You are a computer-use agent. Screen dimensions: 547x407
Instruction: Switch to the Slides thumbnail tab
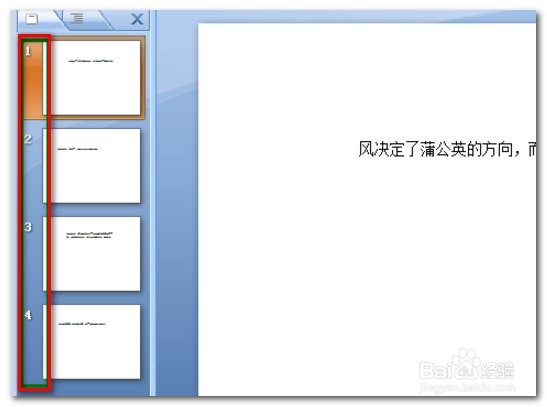32,19
